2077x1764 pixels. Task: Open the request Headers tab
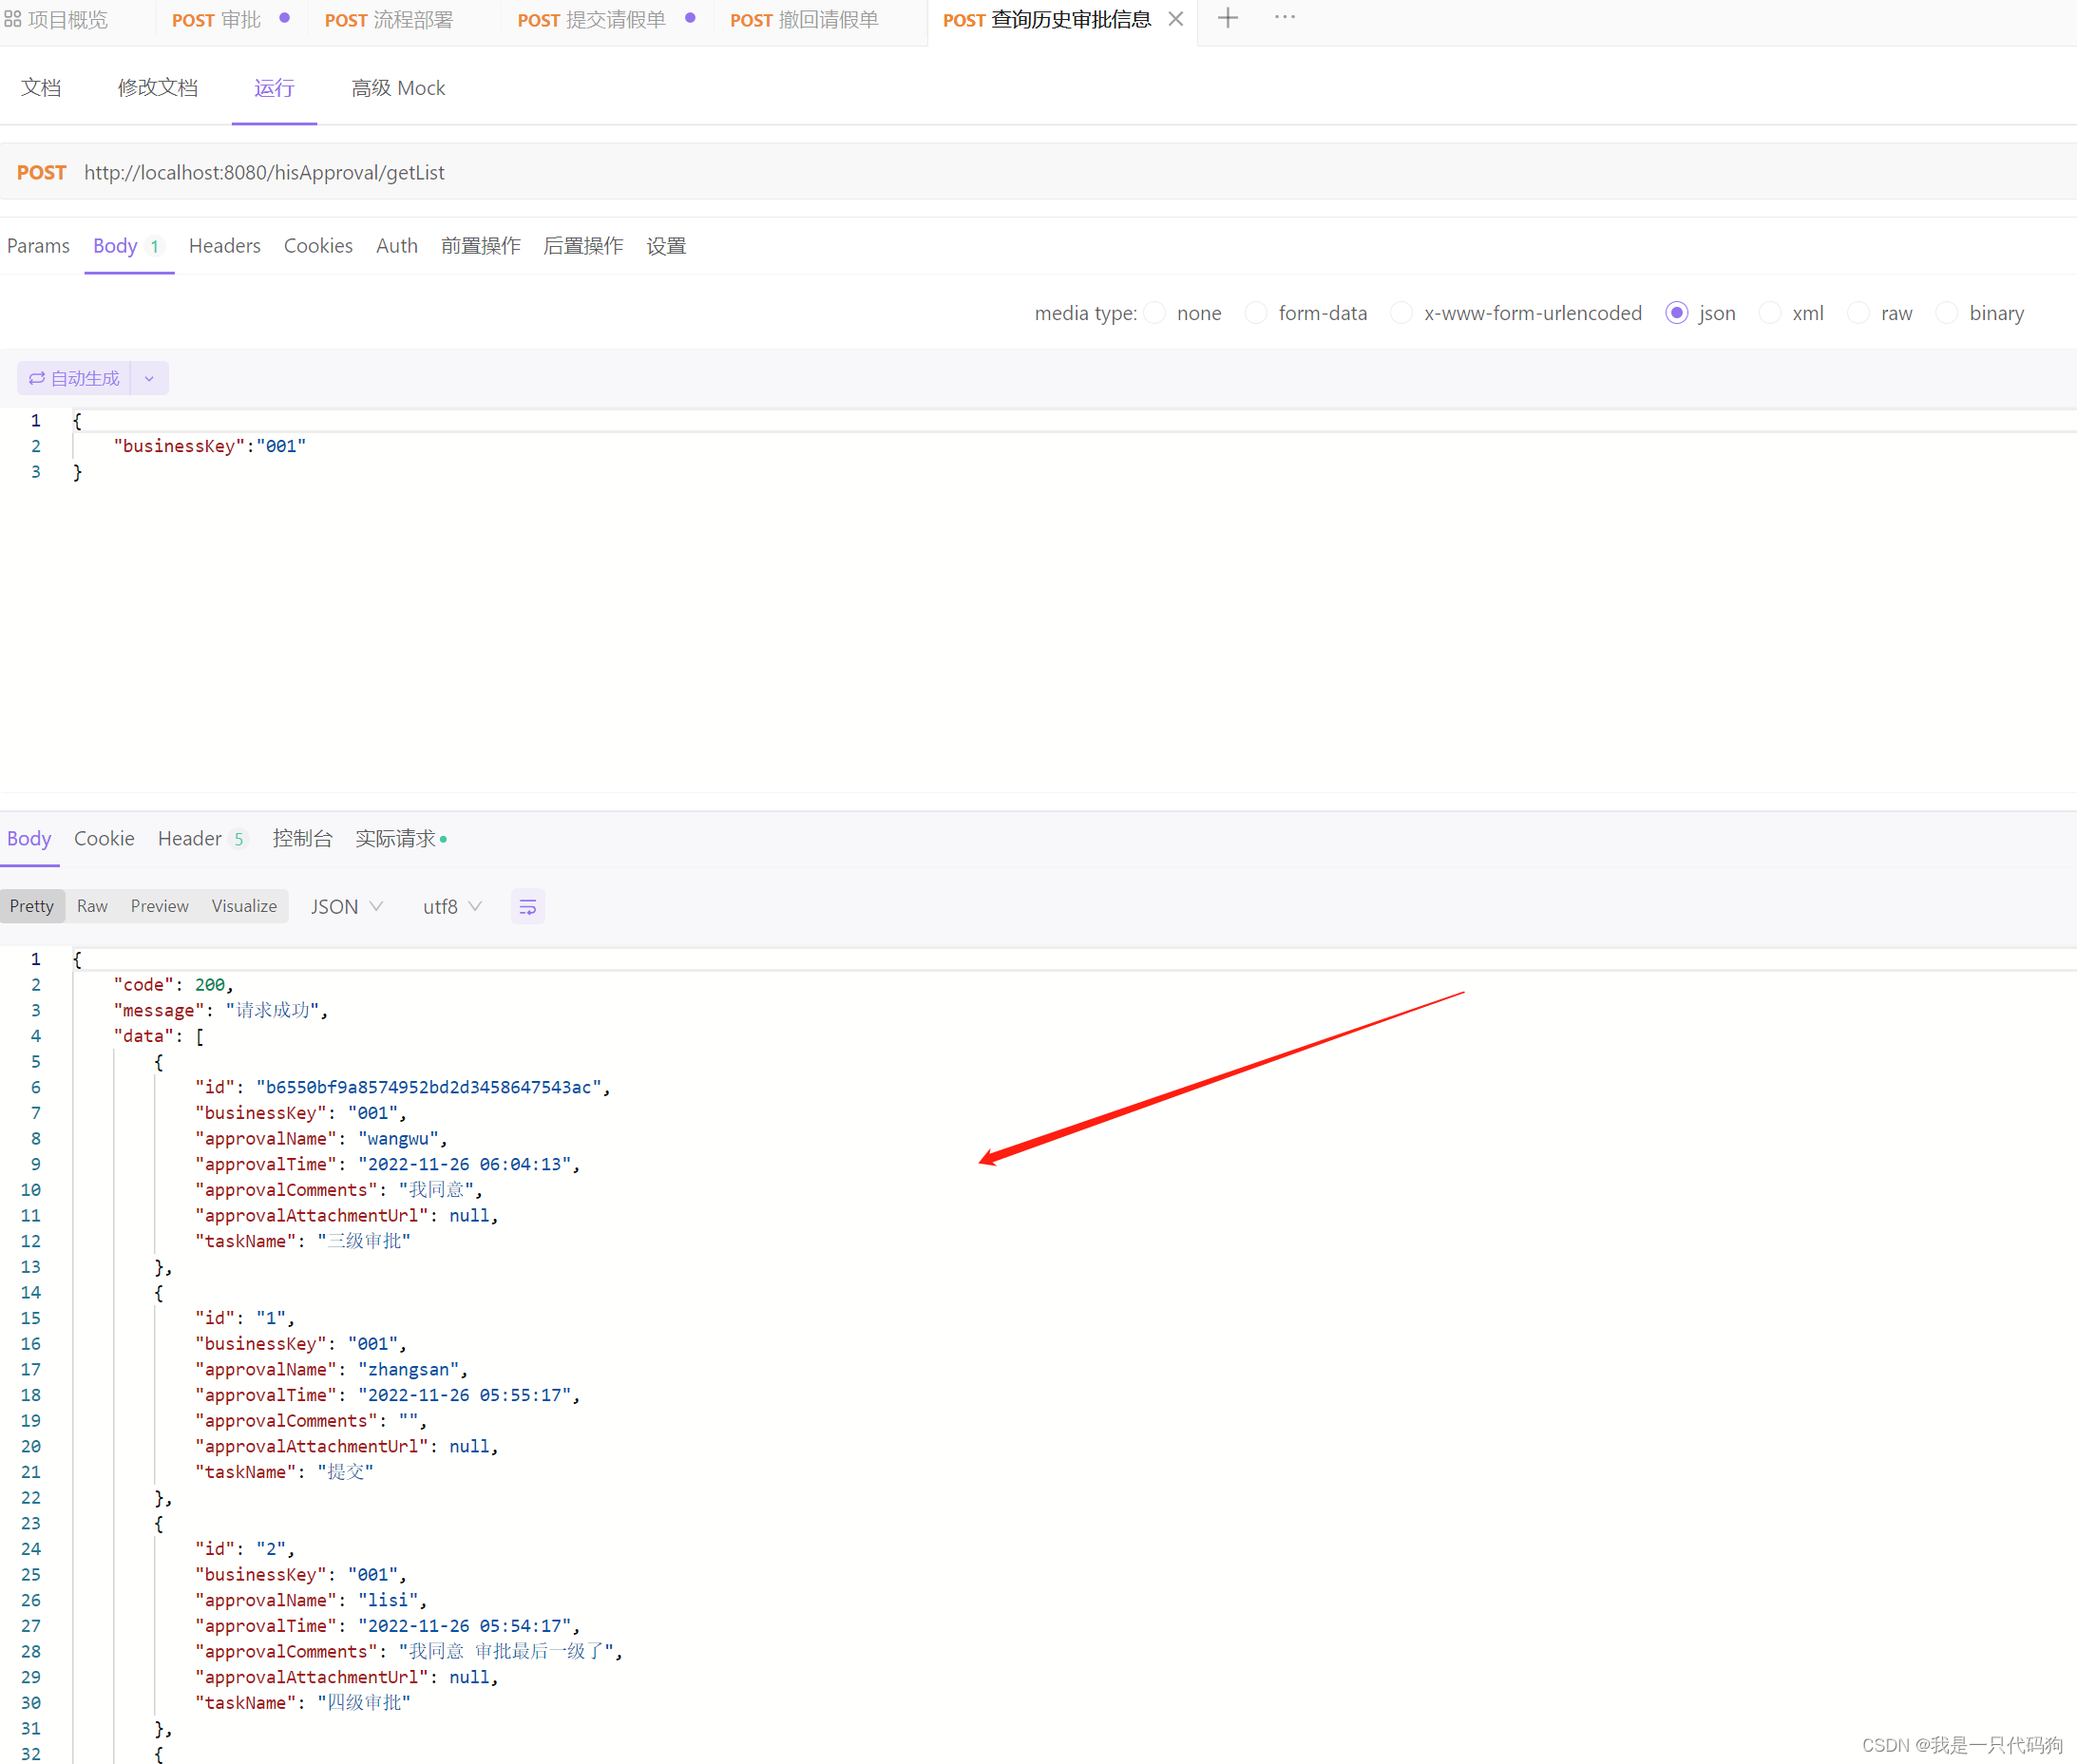coord(224,246)
